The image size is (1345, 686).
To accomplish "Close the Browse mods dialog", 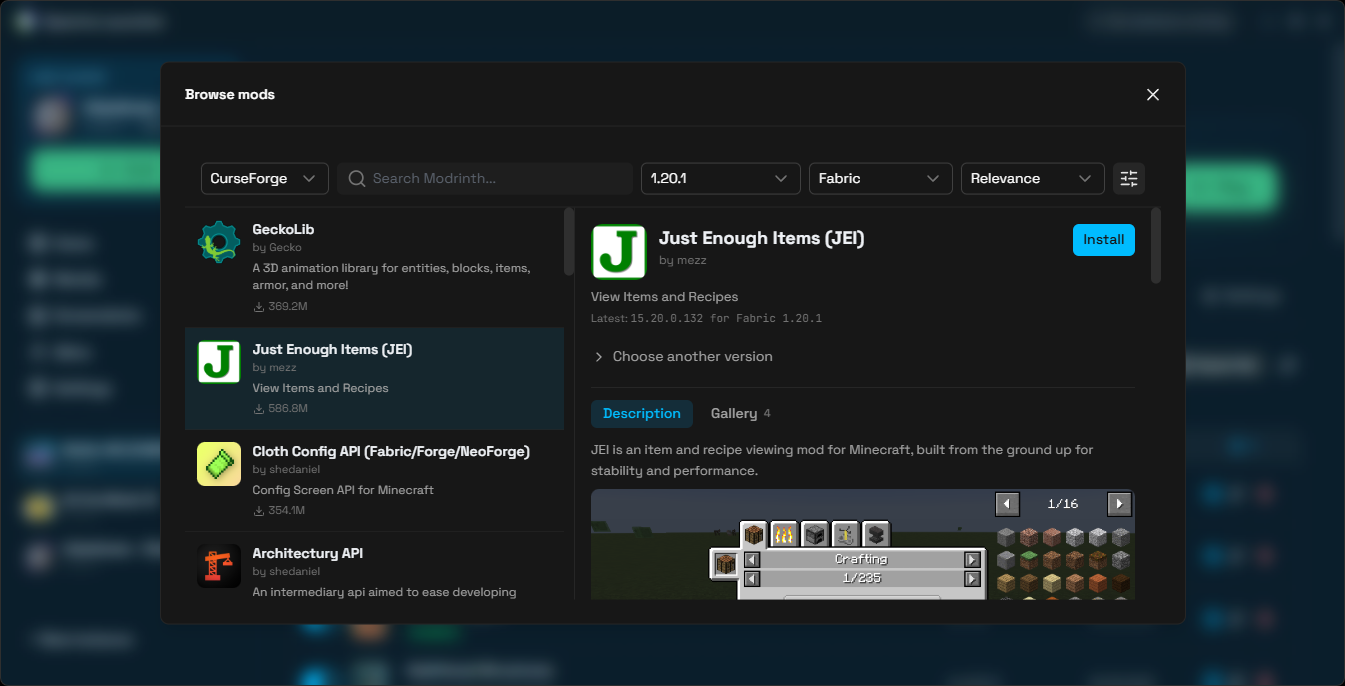I will tap(1153, 95).
